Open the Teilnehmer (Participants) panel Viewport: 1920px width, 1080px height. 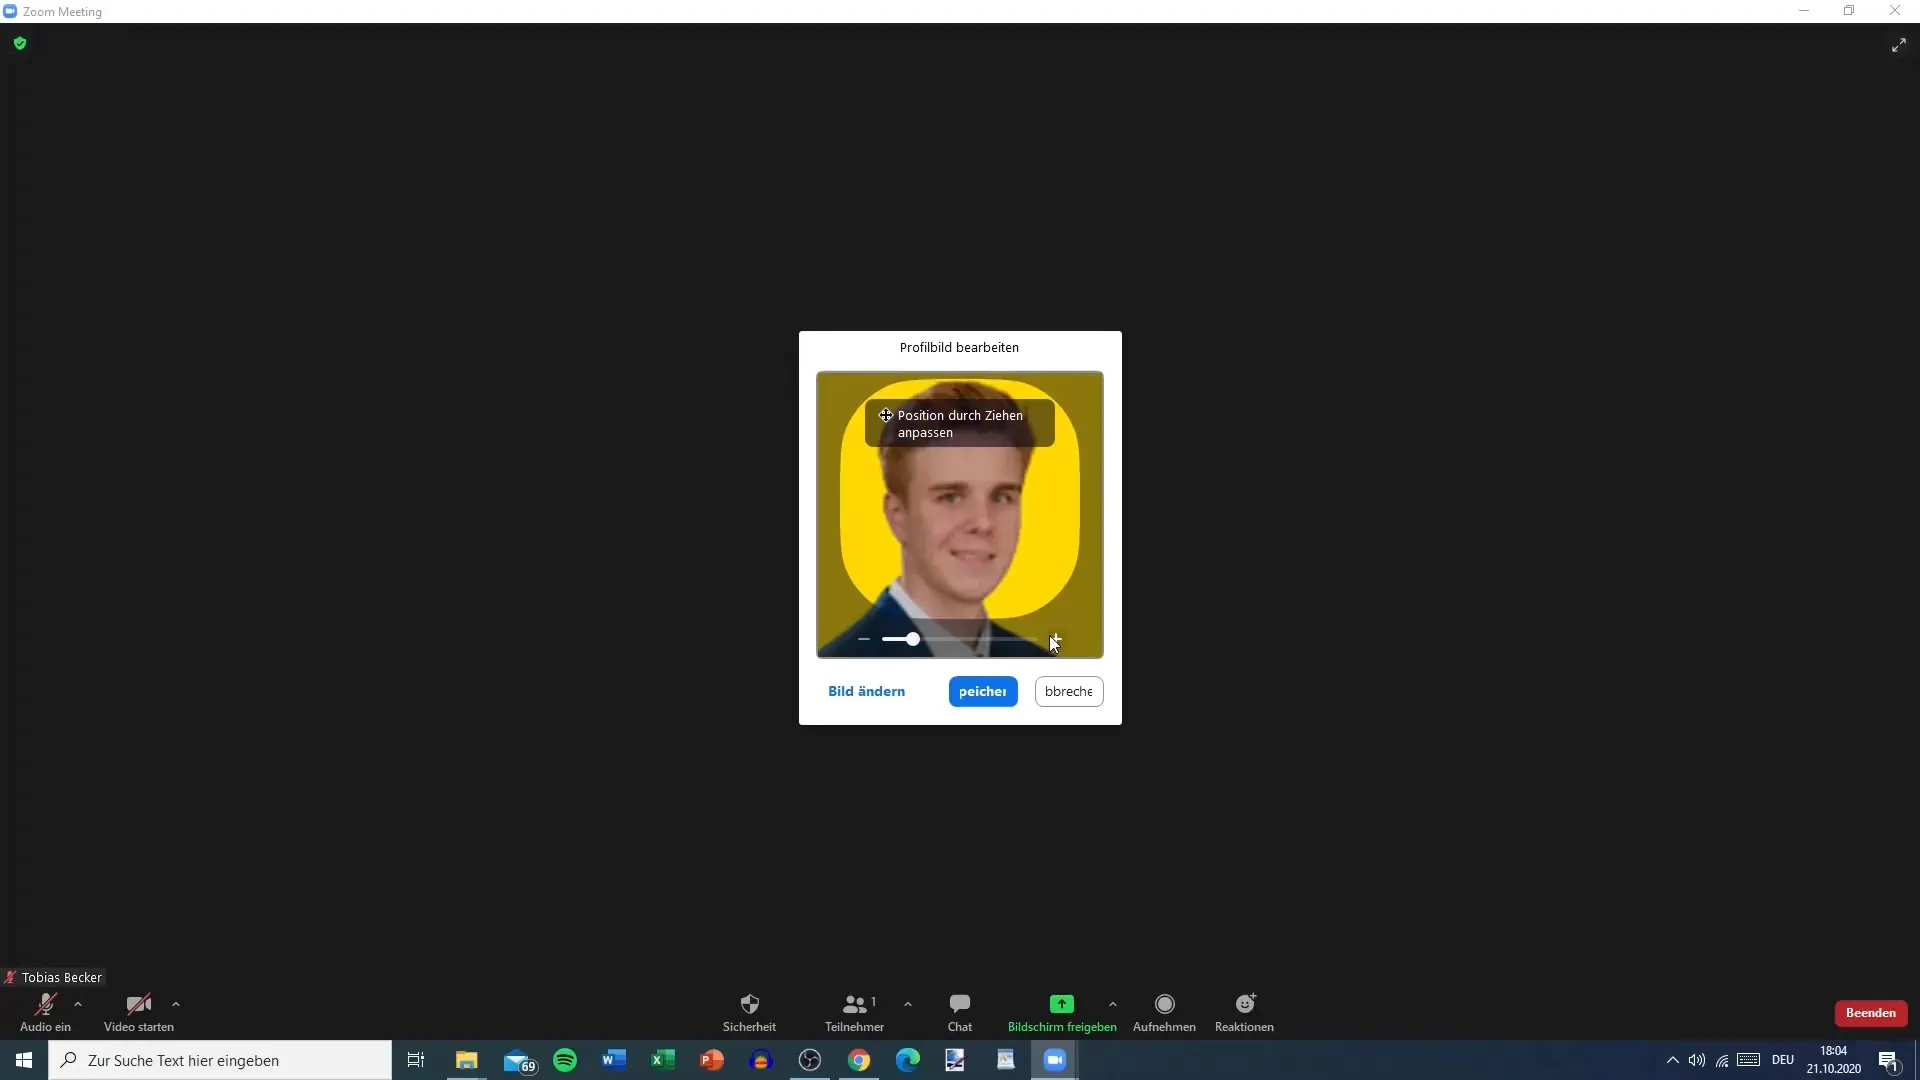[855, 1011]
